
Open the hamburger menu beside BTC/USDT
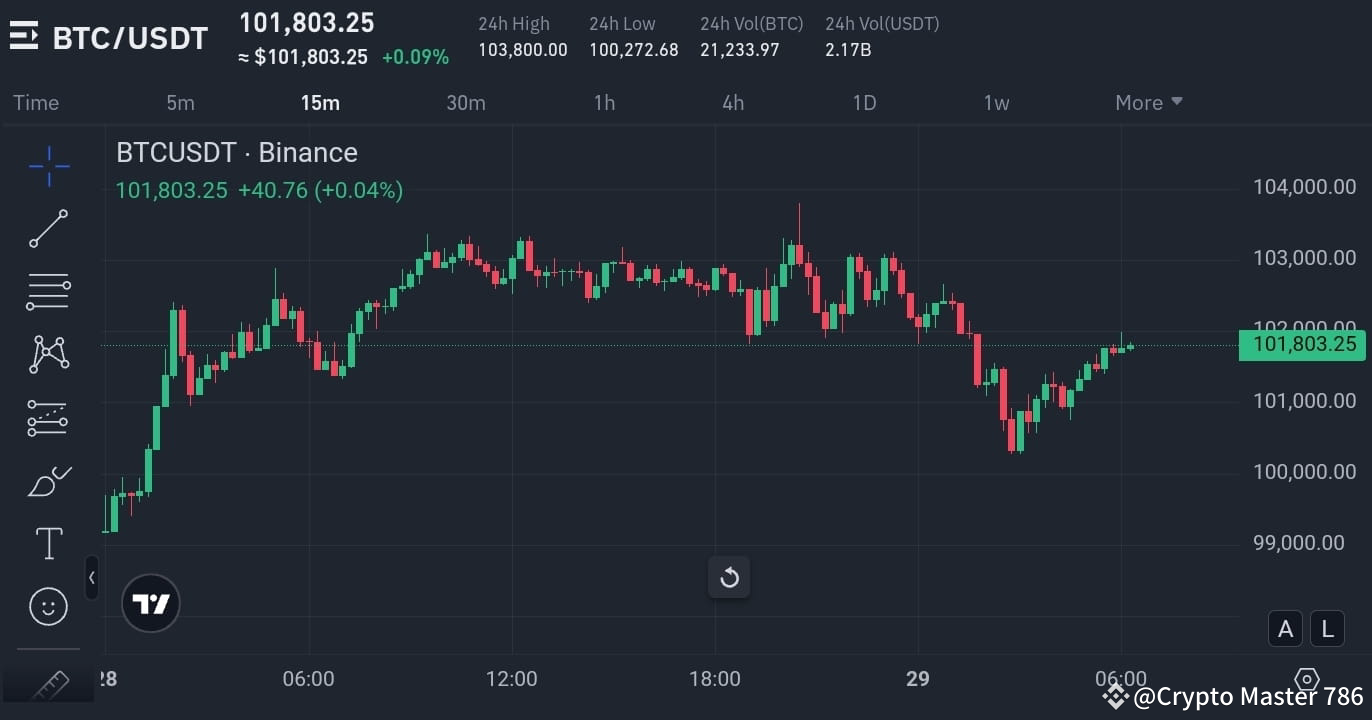[x=24, y=36]
